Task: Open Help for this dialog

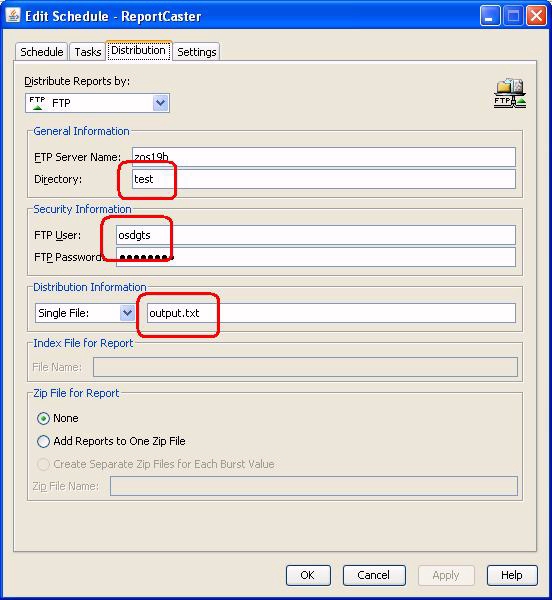Action: click(x=512, y=575)
